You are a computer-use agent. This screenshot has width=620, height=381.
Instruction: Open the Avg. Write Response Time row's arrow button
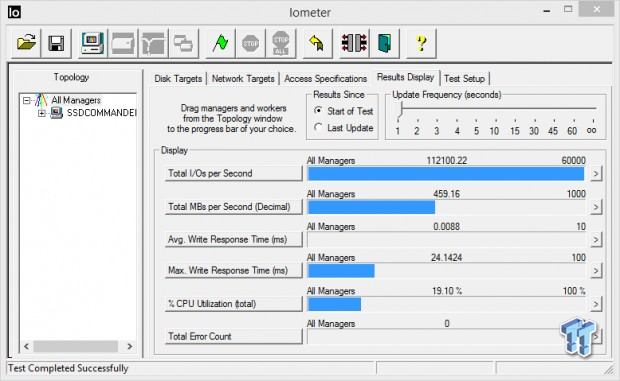(x=596, y=240)
